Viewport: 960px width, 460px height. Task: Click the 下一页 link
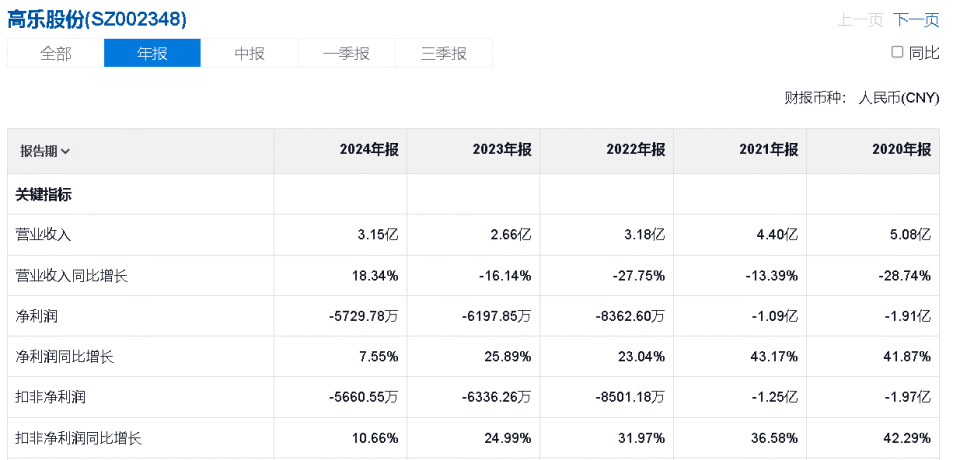(x=916, y=20)
